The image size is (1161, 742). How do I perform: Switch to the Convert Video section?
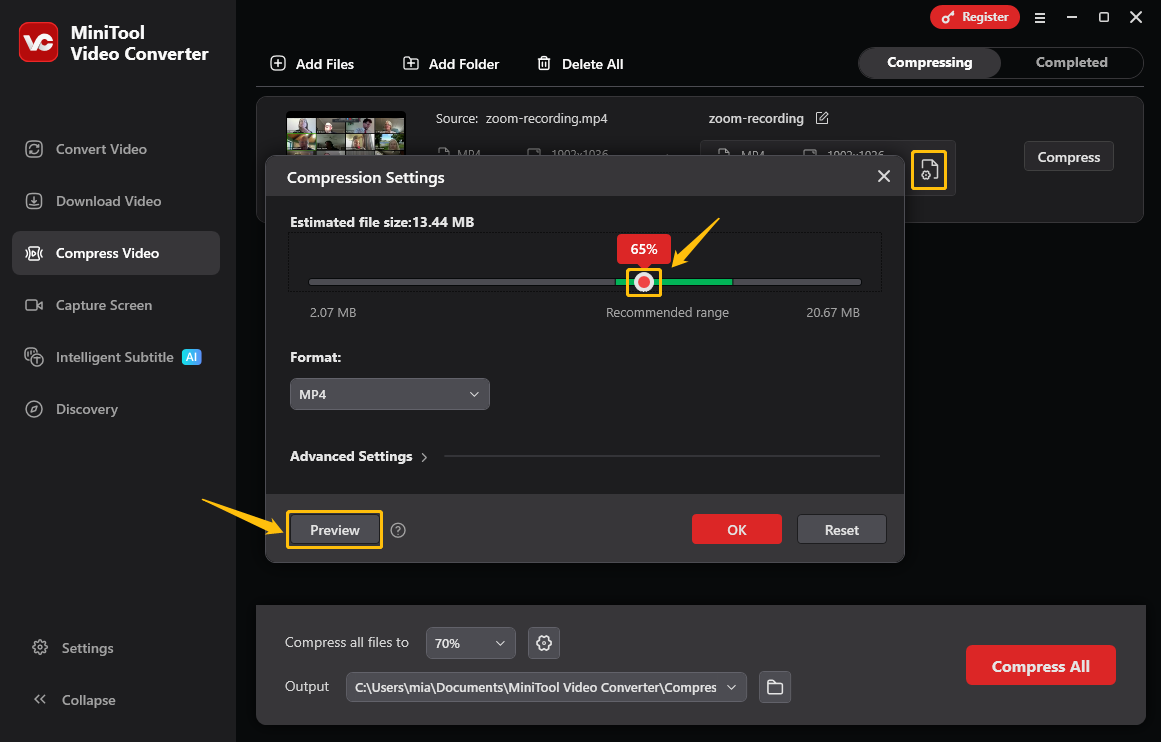point(99,148)
